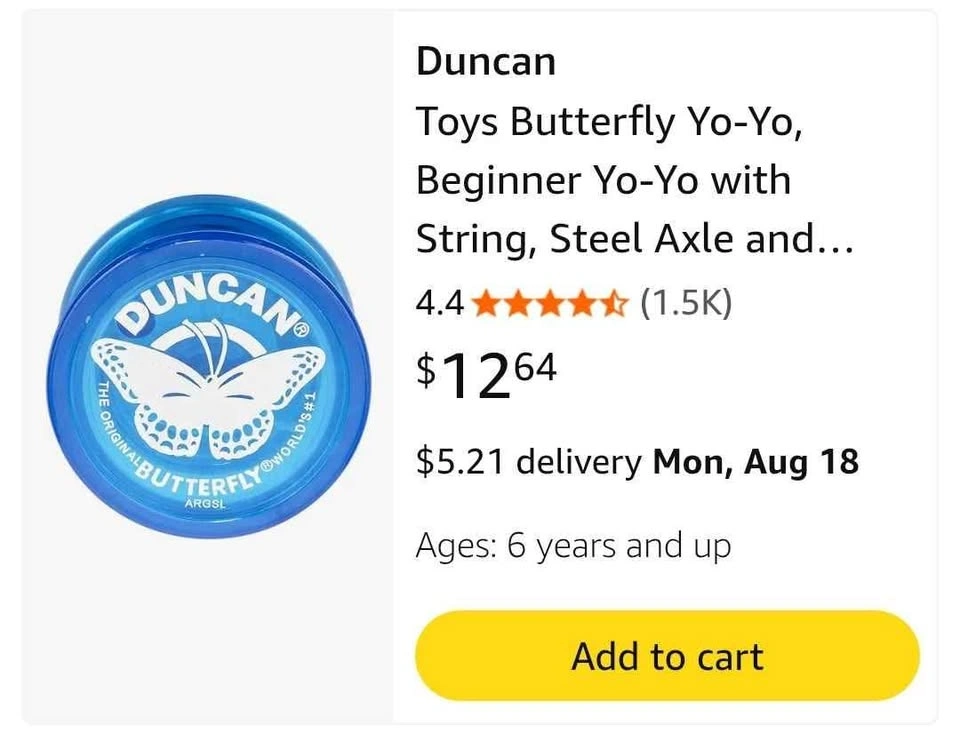Click the title's truncation ellipsis after Axle and
Image resolution: width=960 pixels, height=741 pixels.
[x=836, y=240]
